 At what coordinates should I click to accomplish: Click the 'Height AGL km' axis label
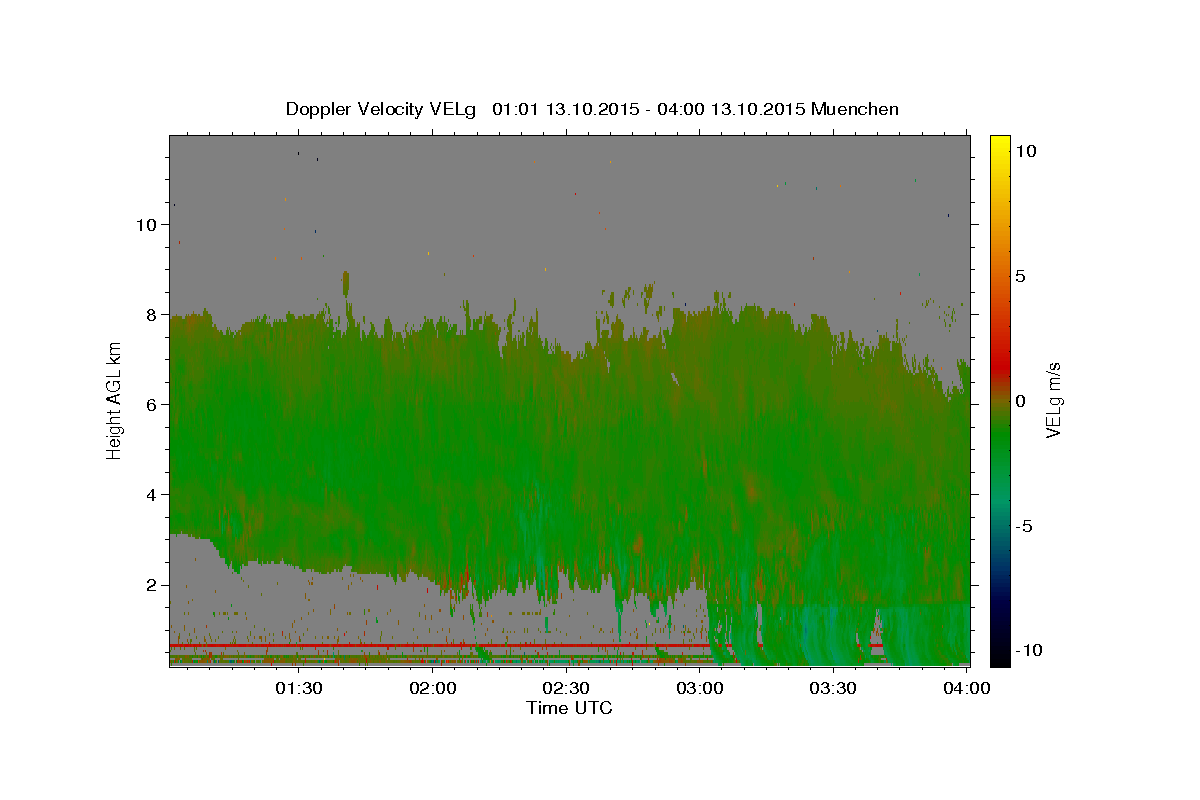[x=114, y=400]
